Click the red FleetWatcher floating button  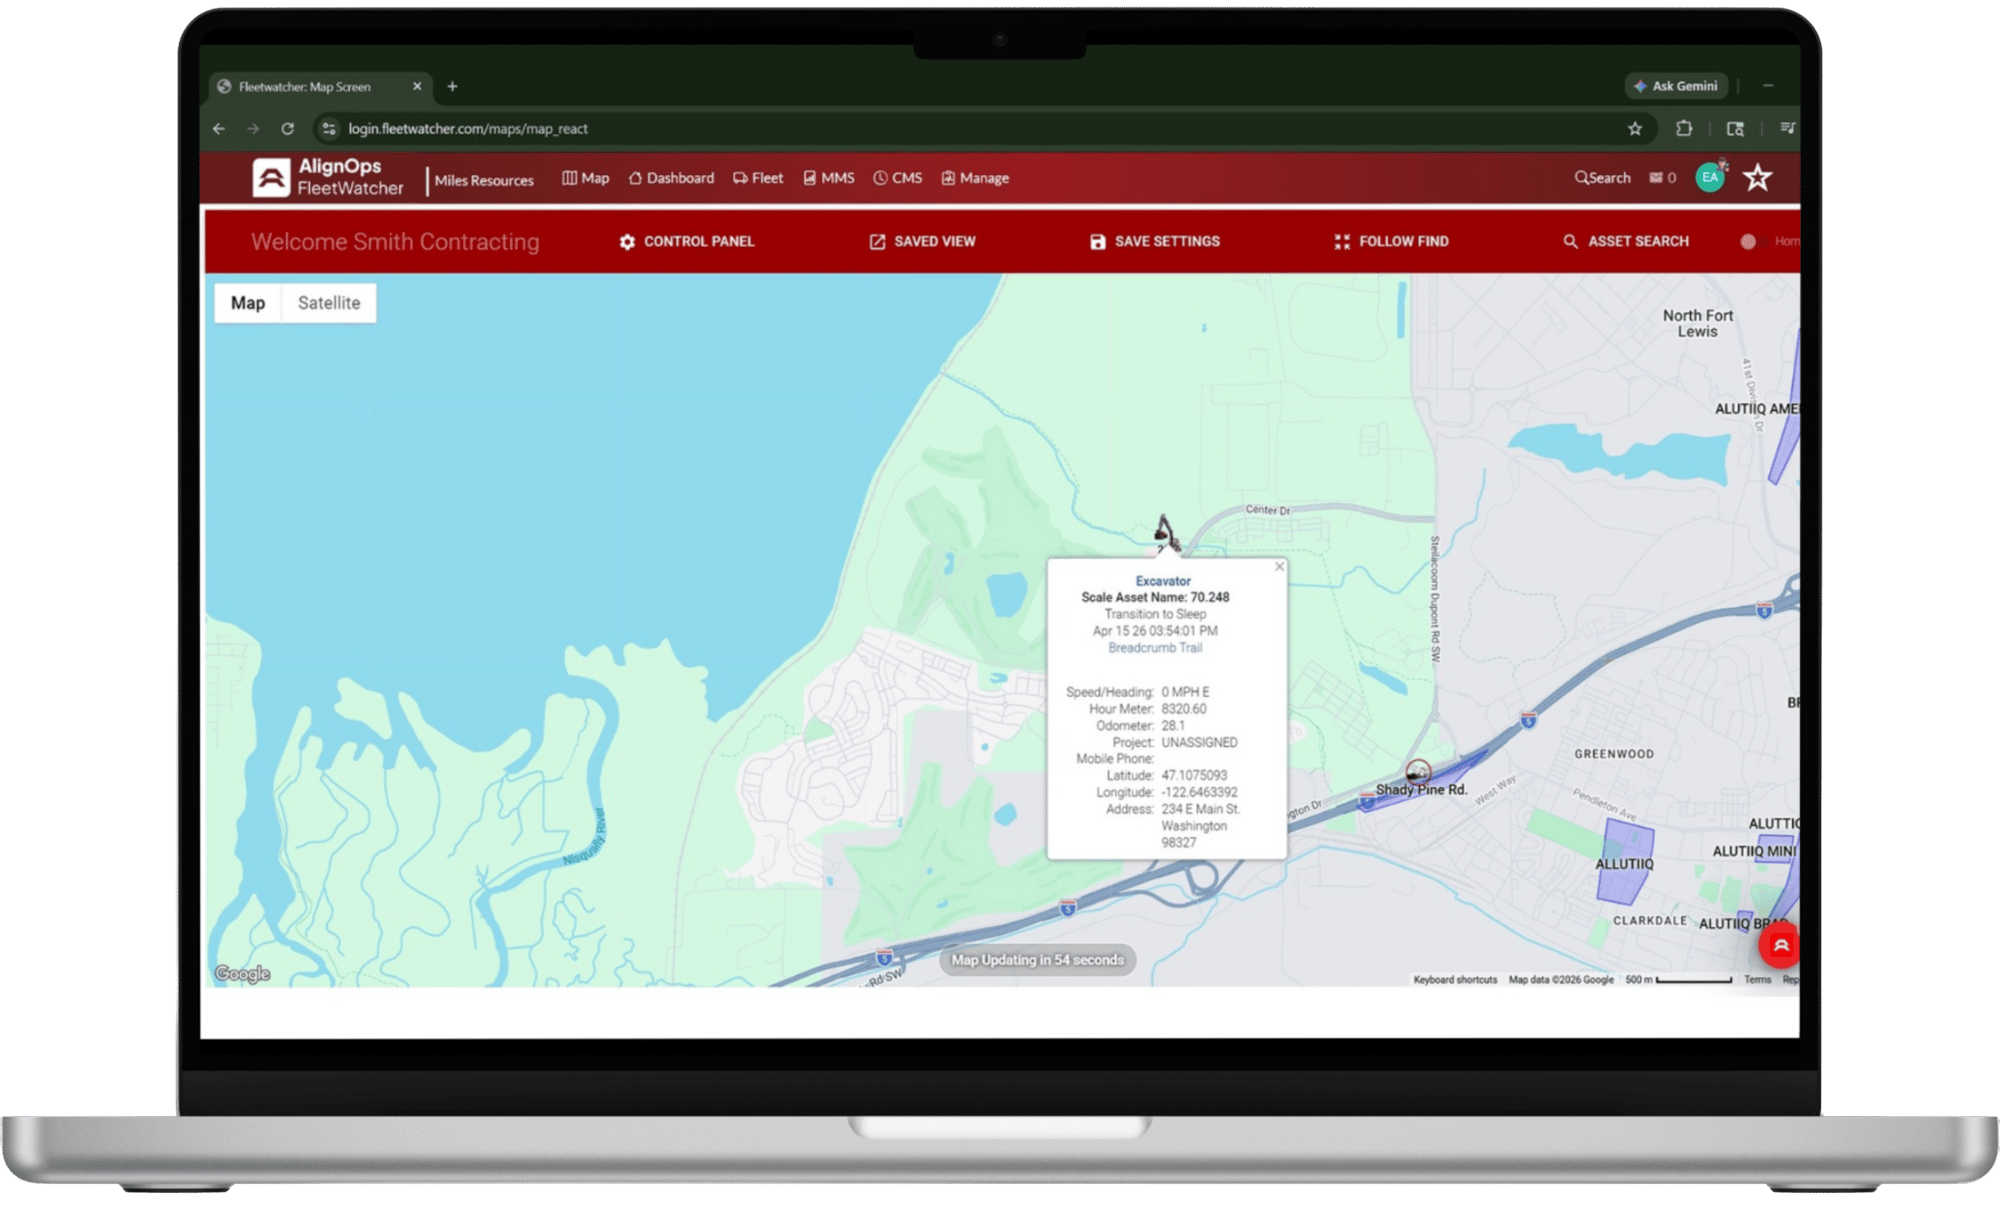(1780, 945)
